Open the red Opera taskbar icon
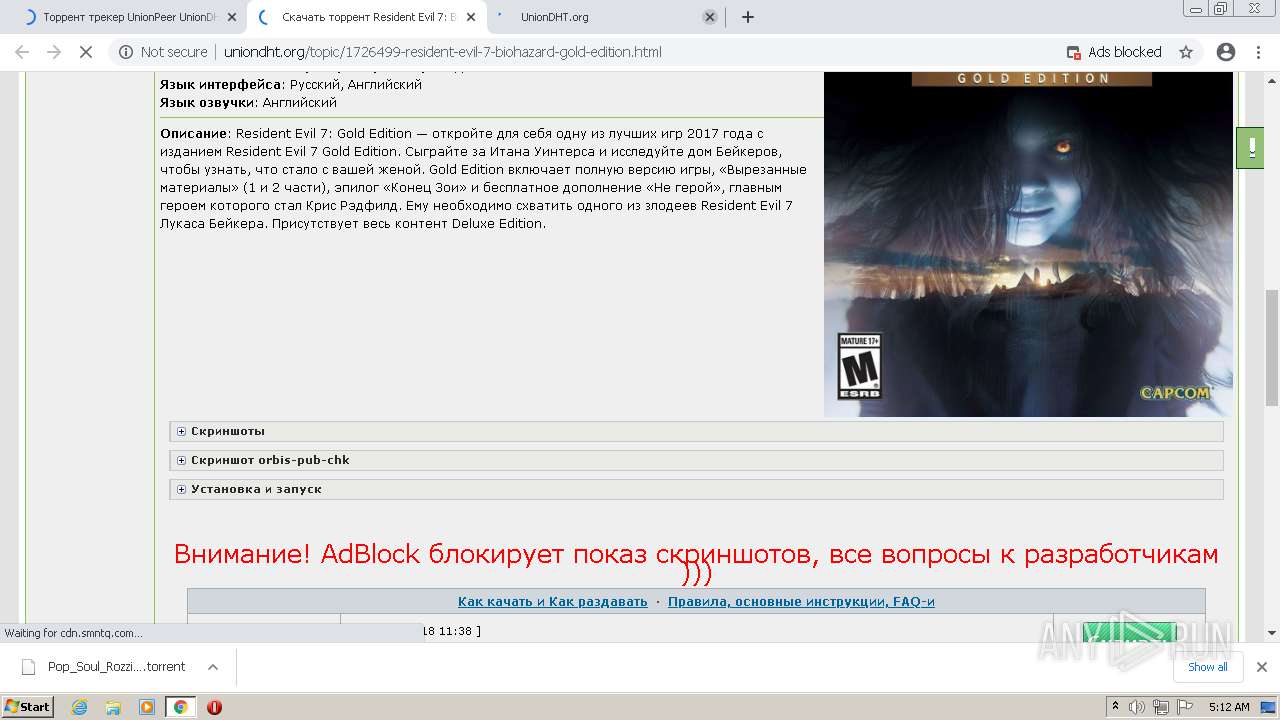1280x720 pixels. click(214, 706)
